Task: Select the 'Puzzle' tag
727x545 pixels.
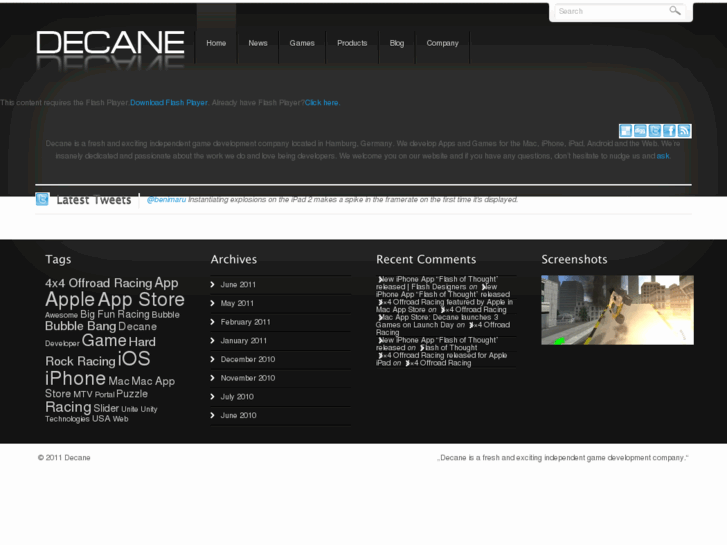Action: point(132,394)
